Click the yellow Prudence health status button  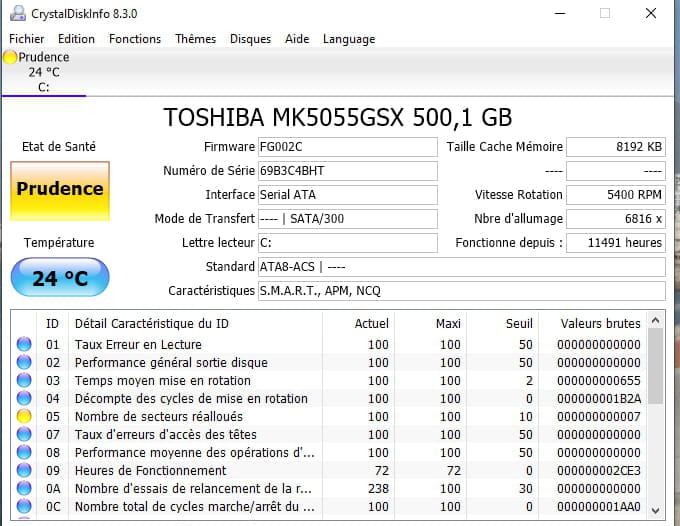pyautogui.click(x=60, y=189)
